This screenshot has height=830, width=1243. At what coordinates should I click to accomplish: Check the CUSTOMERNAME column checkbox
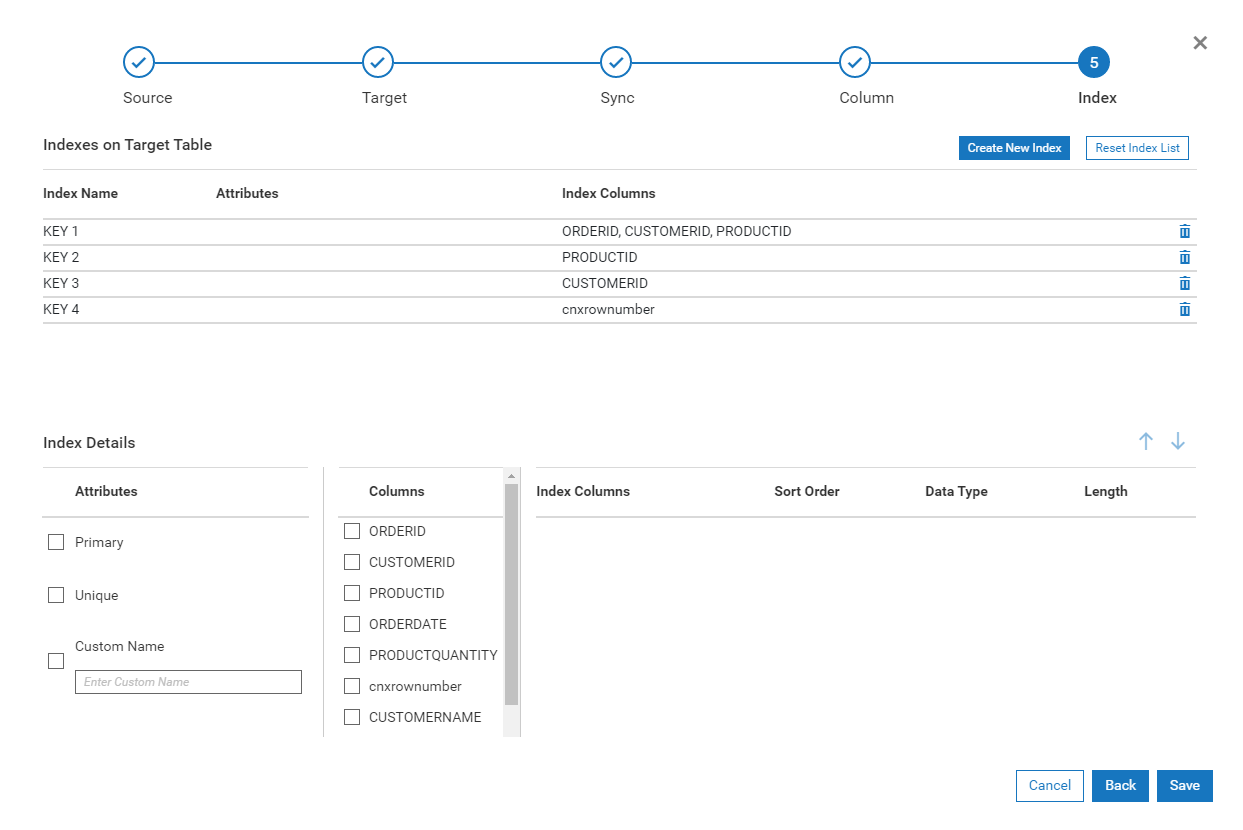pos(352,717)
